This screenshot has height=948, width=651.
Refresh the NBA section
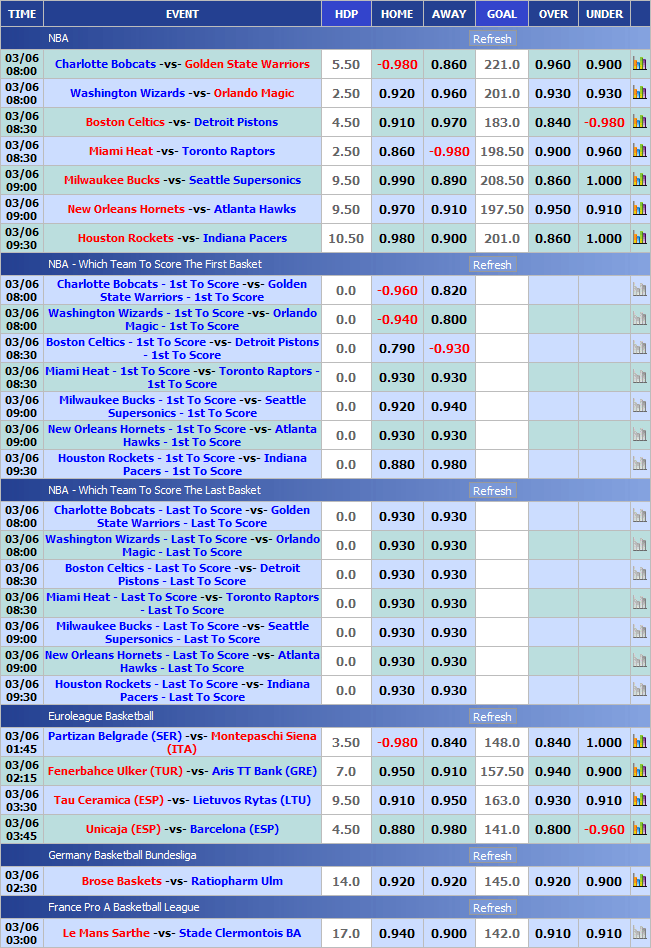492,39
